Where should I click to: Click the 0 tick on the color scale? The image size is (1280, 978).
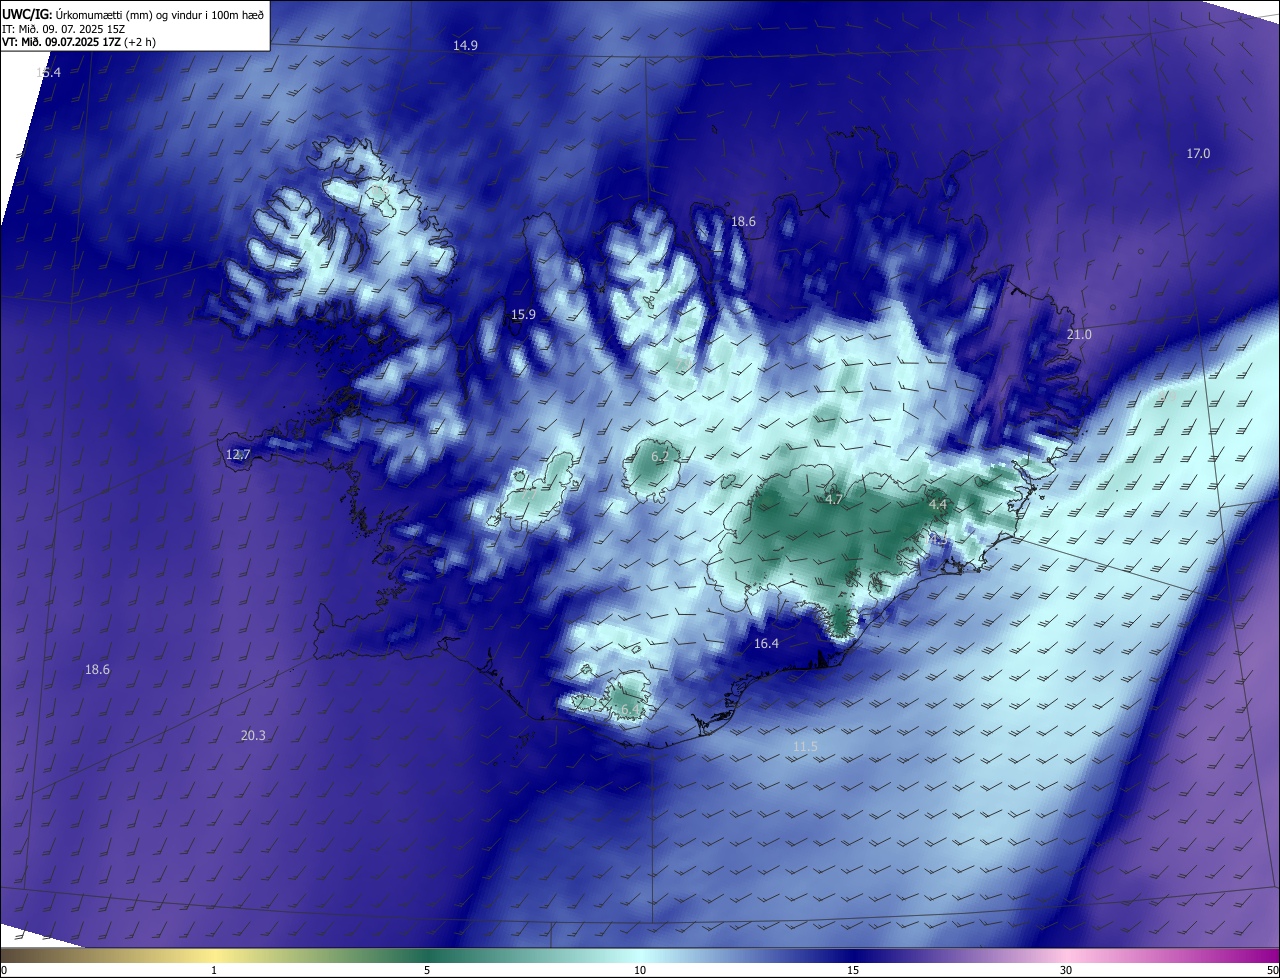[4, 971]
